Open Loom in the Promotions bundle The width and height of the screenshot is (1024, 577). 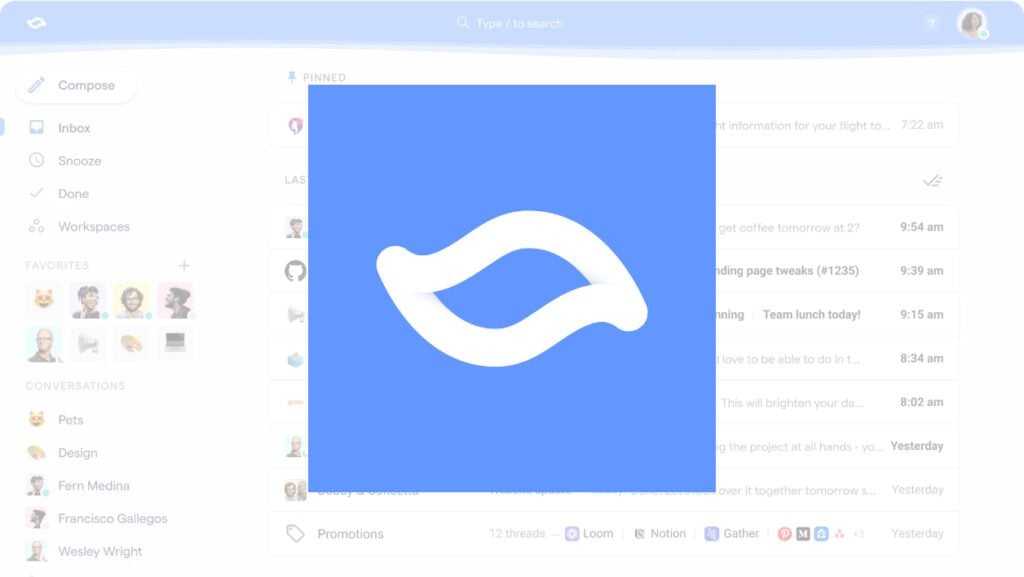point(589,534)
